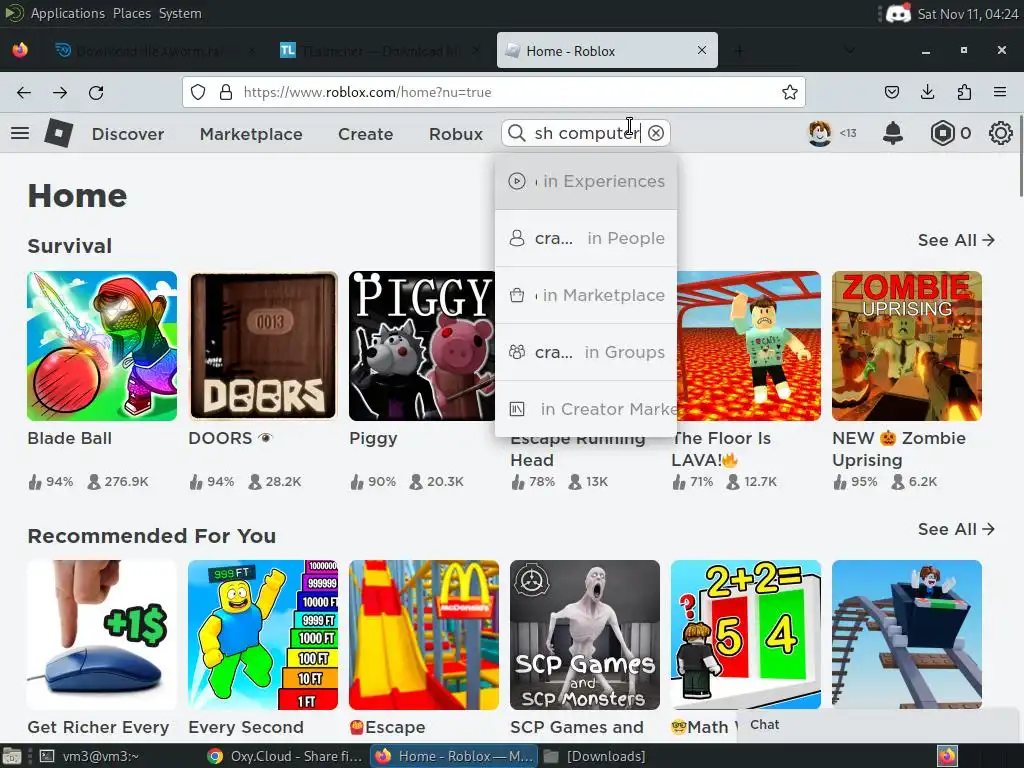Click the Firefox view icon in tab bar
Viewport: 1024px width, 768px height.
pyautogui.click(x=20, y=50)
